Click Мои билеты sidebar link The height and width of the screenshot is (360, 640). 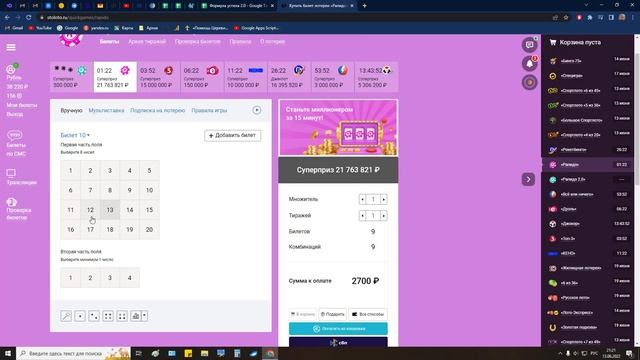click(22, 105)
